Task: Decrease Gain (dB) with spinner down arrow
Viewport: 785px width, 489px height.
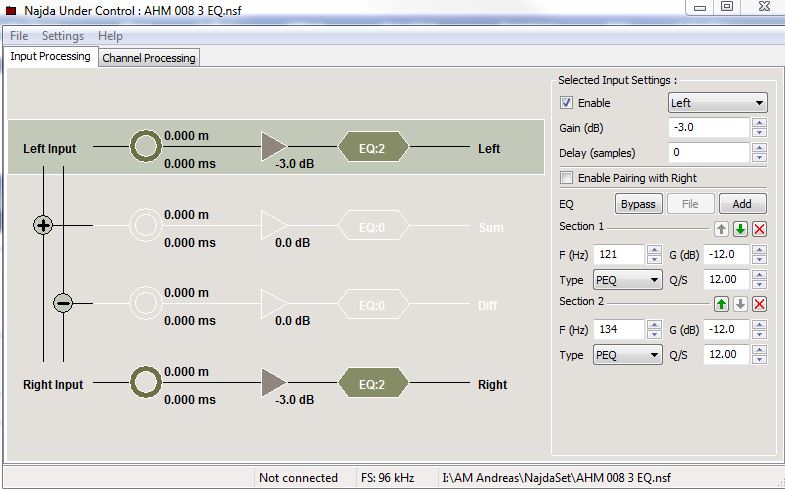Action: coord(759,132)
